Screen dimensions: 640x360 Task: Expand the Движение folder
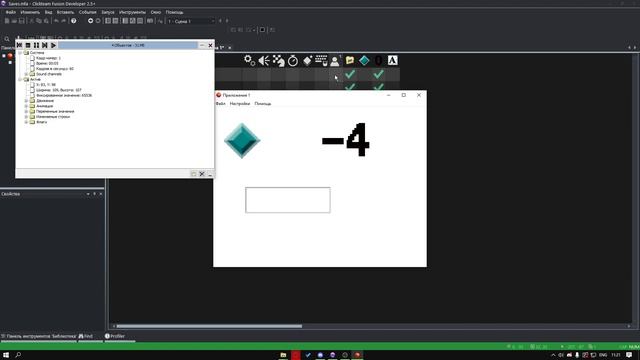point(26,100)
